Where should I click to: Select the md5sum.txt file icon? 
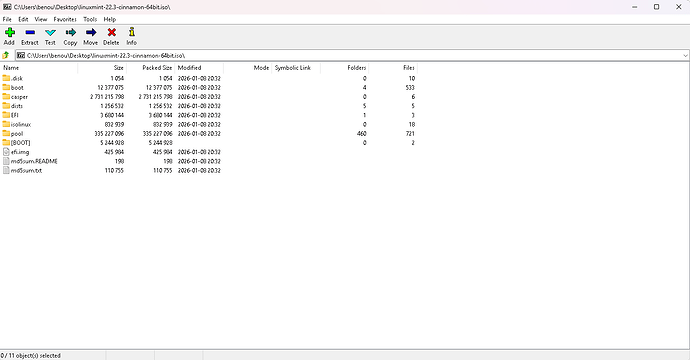(x=6, y=170)
